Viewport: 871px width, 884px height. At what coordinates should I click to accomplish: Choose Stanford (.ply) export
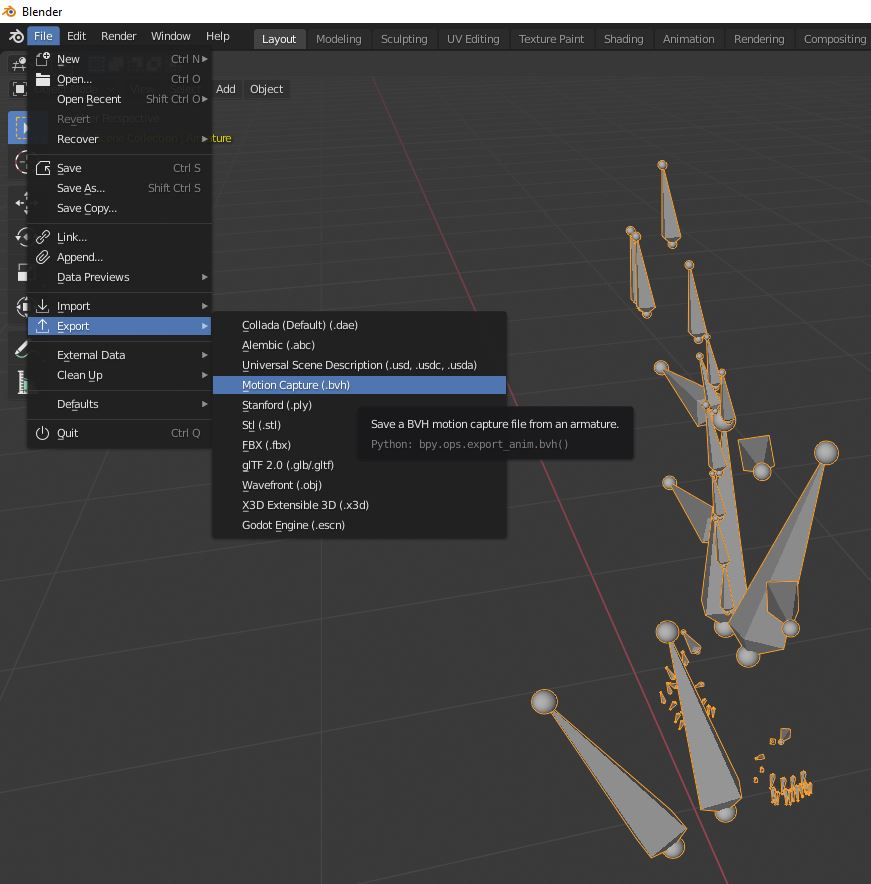359,405
